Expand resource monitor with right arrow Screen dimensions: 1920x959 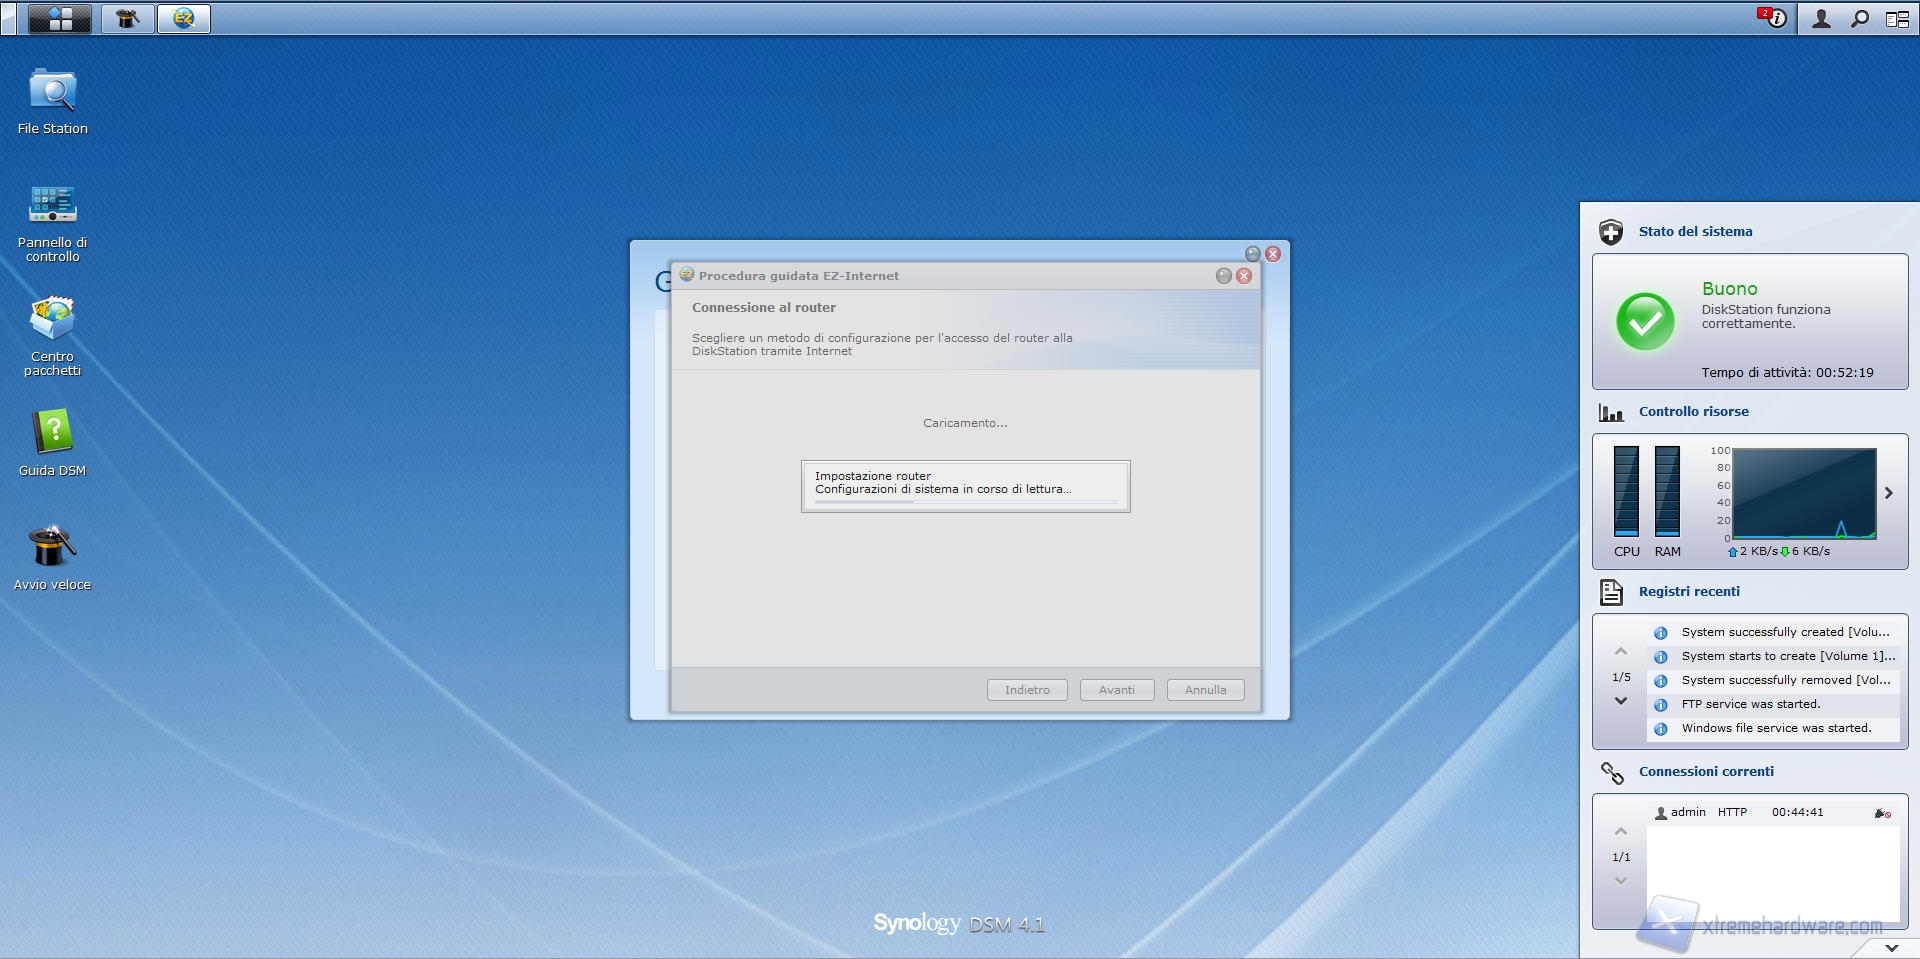click(1888, 493)
